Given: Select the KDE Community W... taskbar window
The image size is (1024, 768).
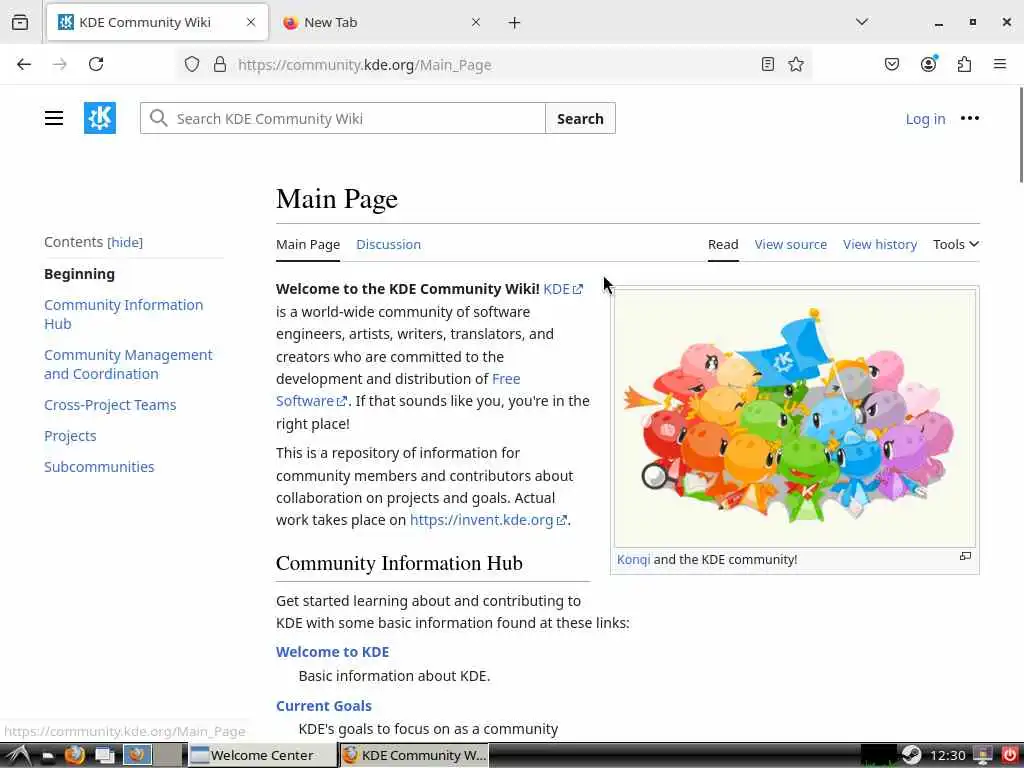Looking at the screenshot, I should pos(415,756).
